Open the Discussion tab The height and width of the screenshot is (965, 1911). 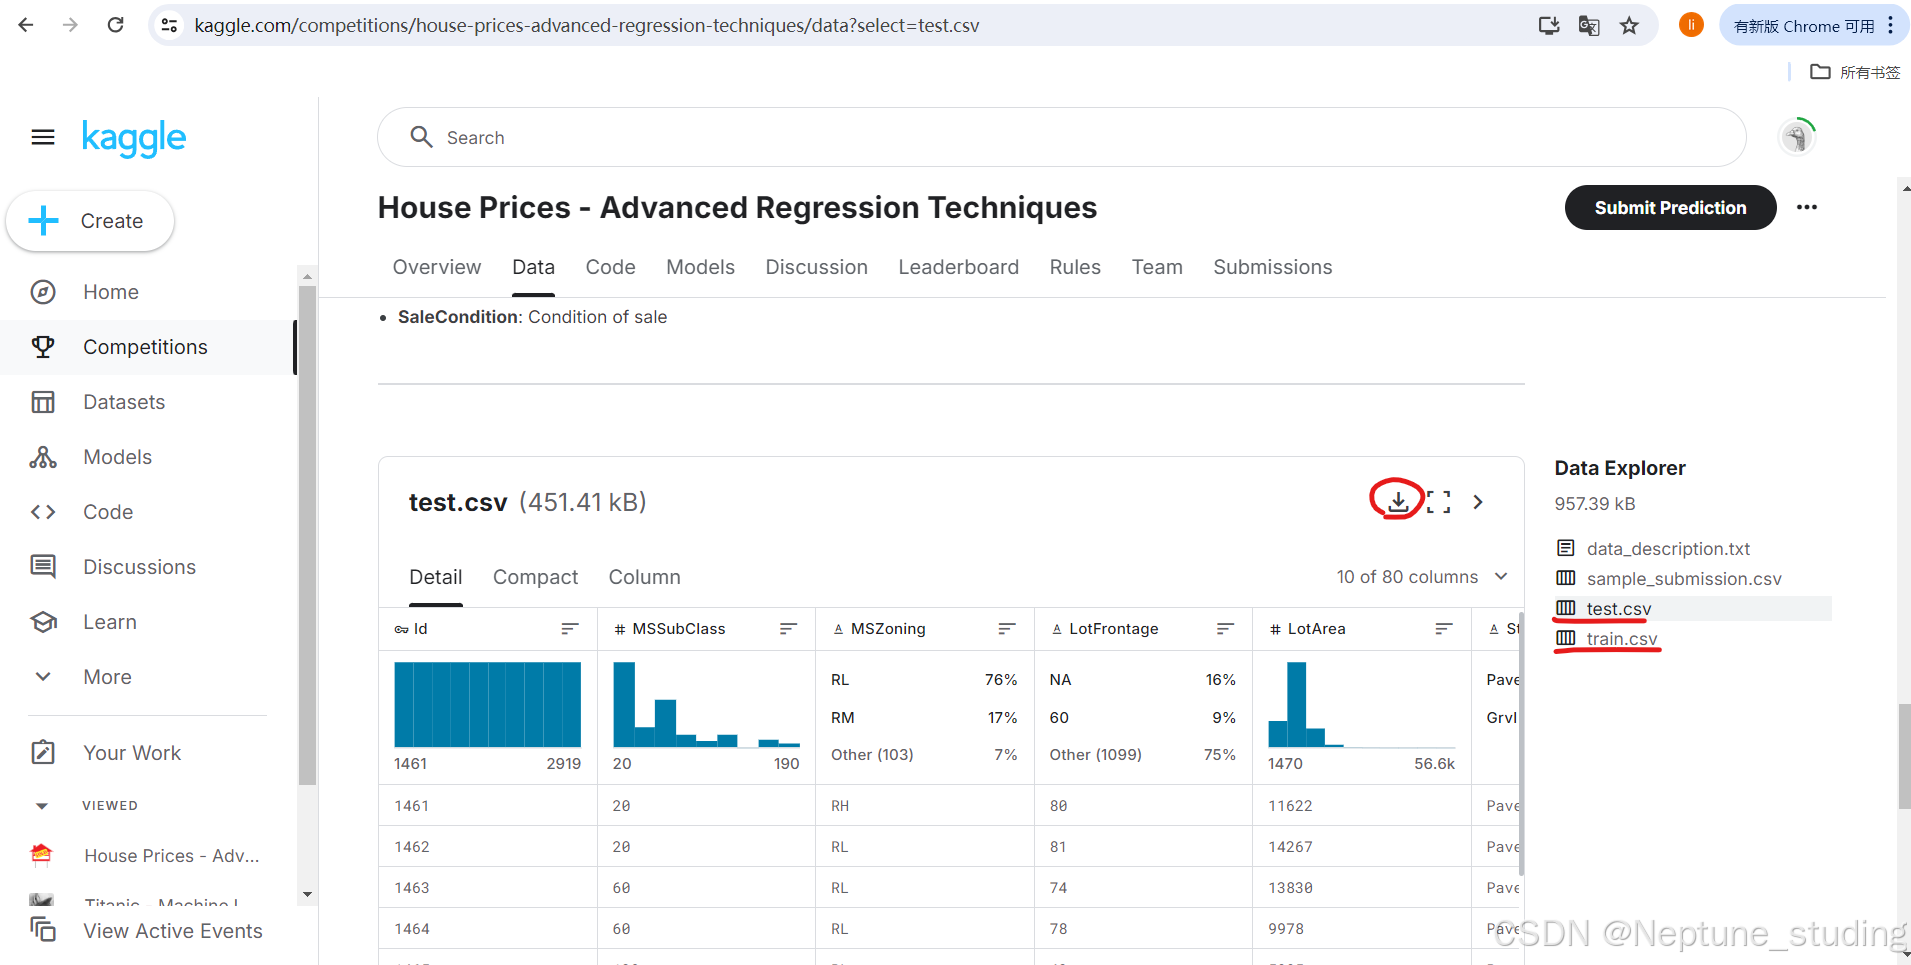coord(817,267)
